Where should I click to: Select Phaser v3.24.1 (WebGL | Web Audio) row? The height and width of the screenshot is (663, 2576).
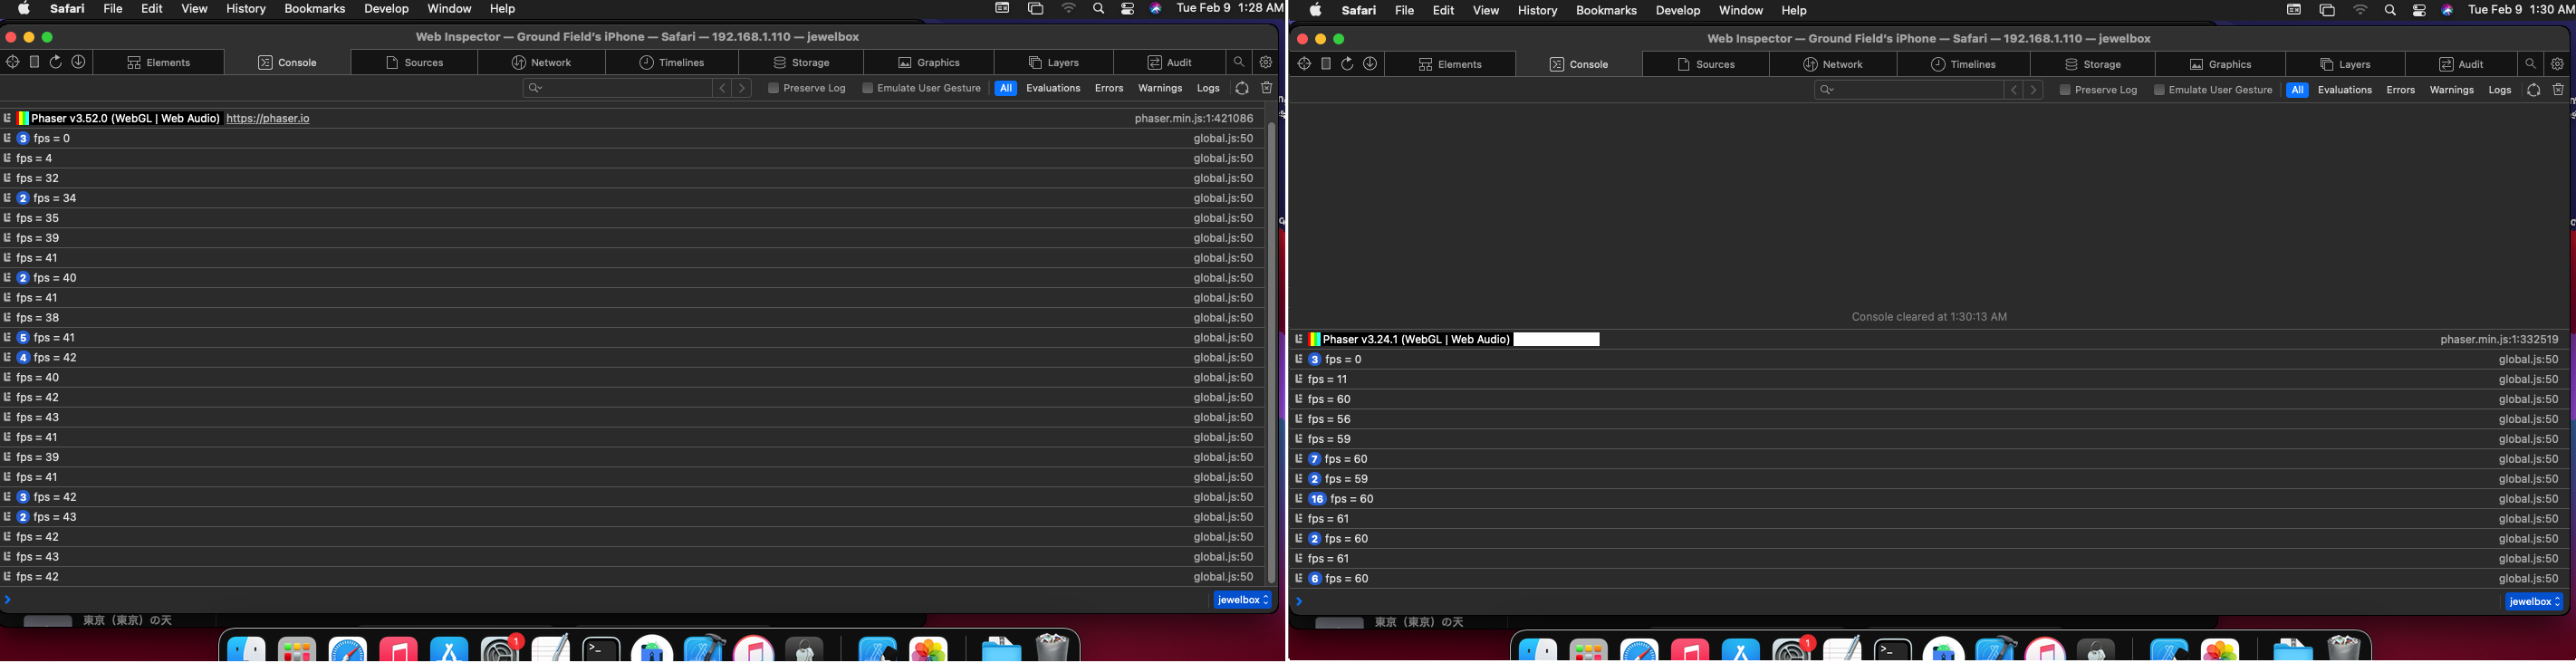click(x=1930, y=340)
